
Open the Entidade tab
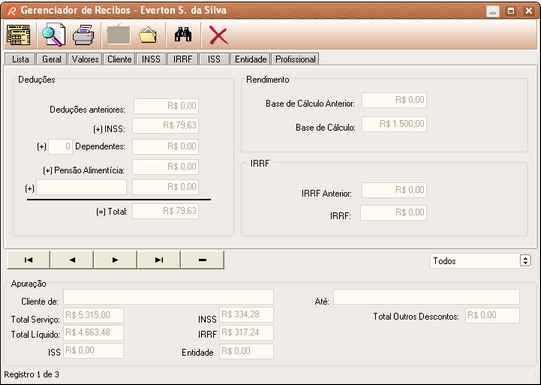250,59
